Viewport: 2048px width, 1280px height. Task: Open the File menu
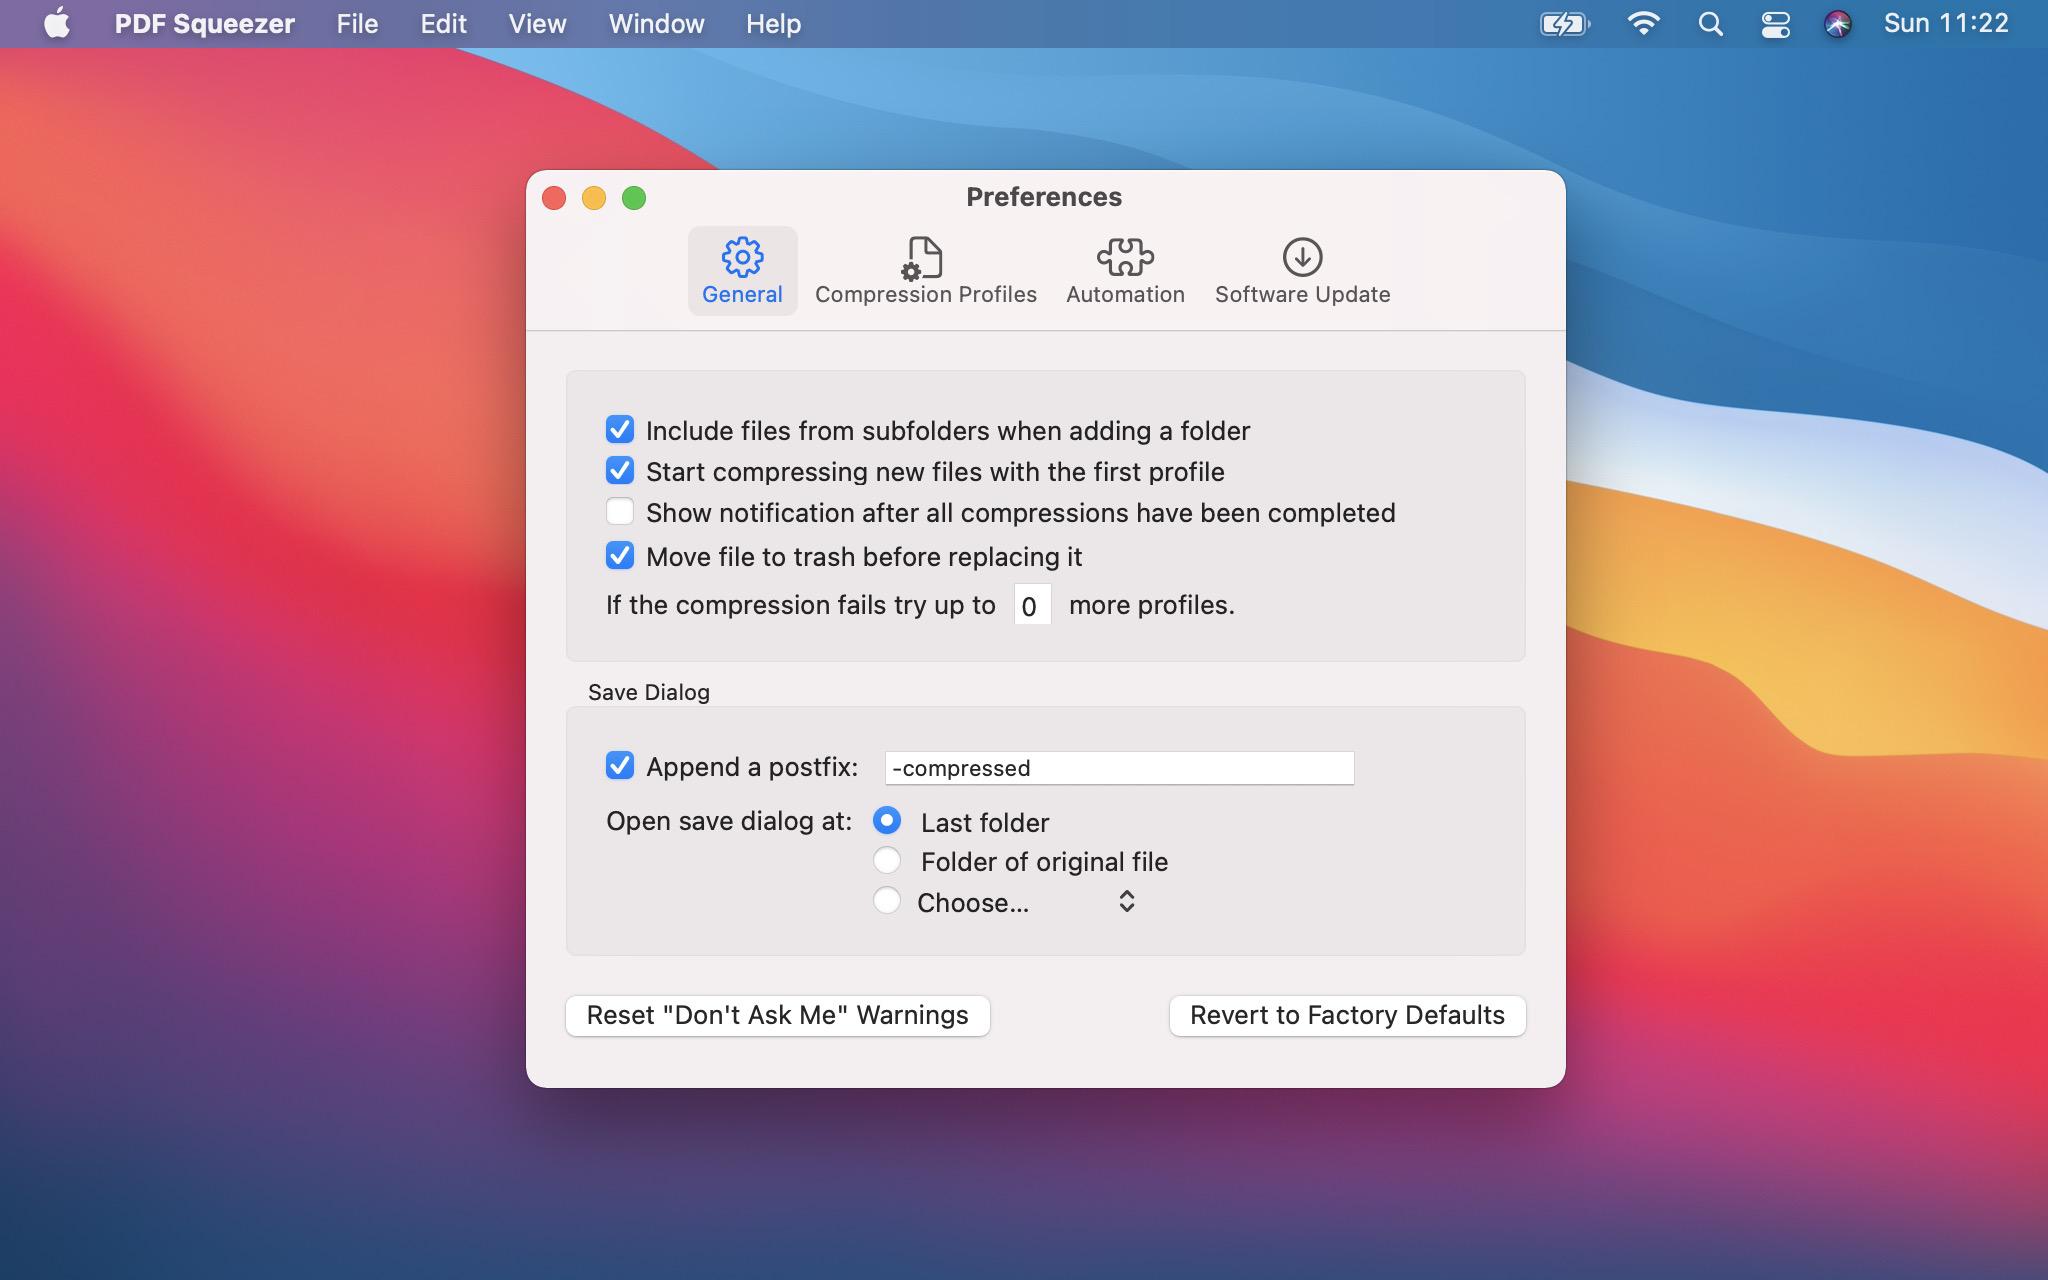coord(357,24)
